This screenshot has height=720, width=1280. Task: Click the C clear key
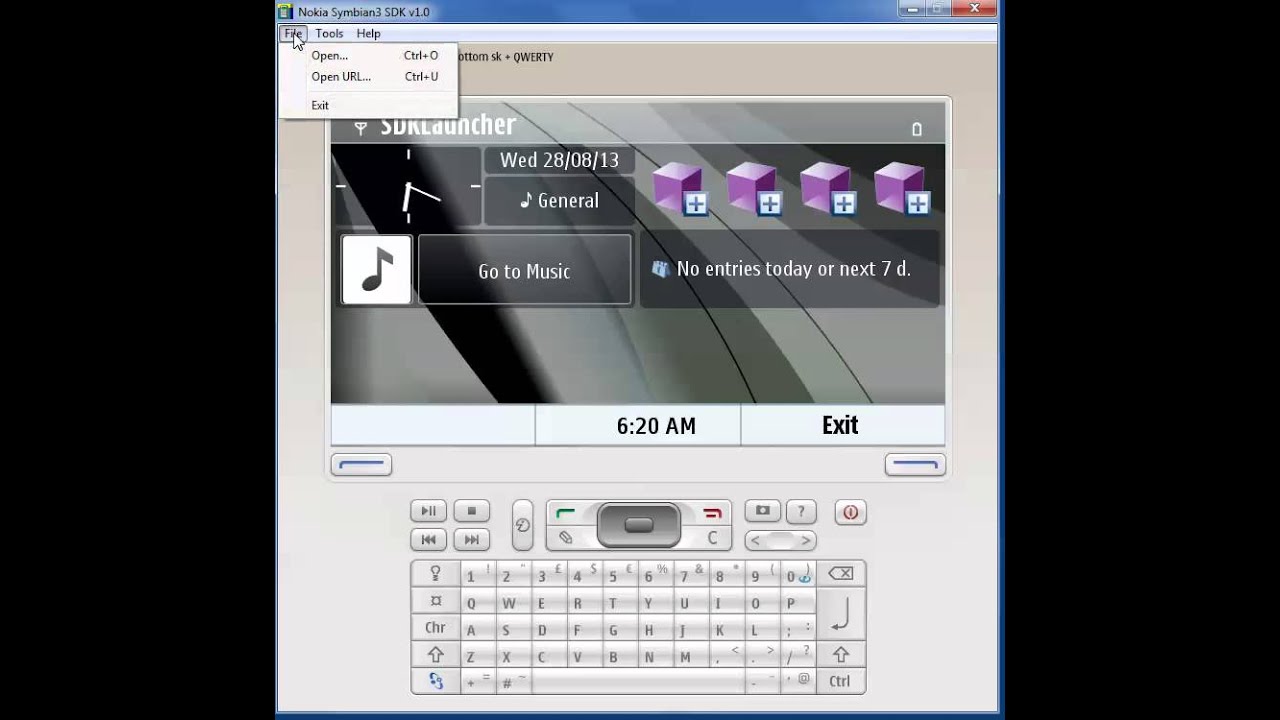point(712,538)
